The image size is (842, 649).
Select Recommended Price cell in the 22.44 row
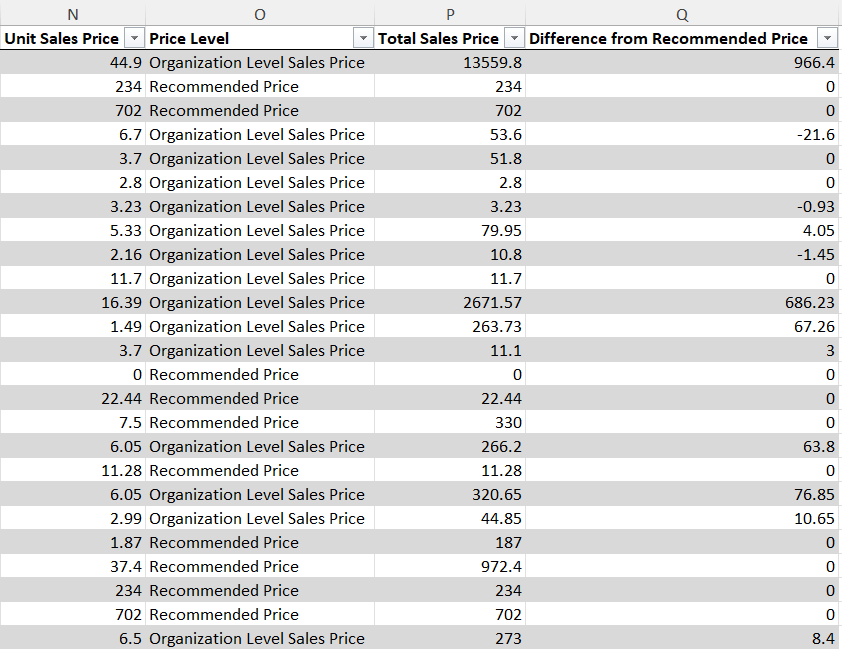260,398
